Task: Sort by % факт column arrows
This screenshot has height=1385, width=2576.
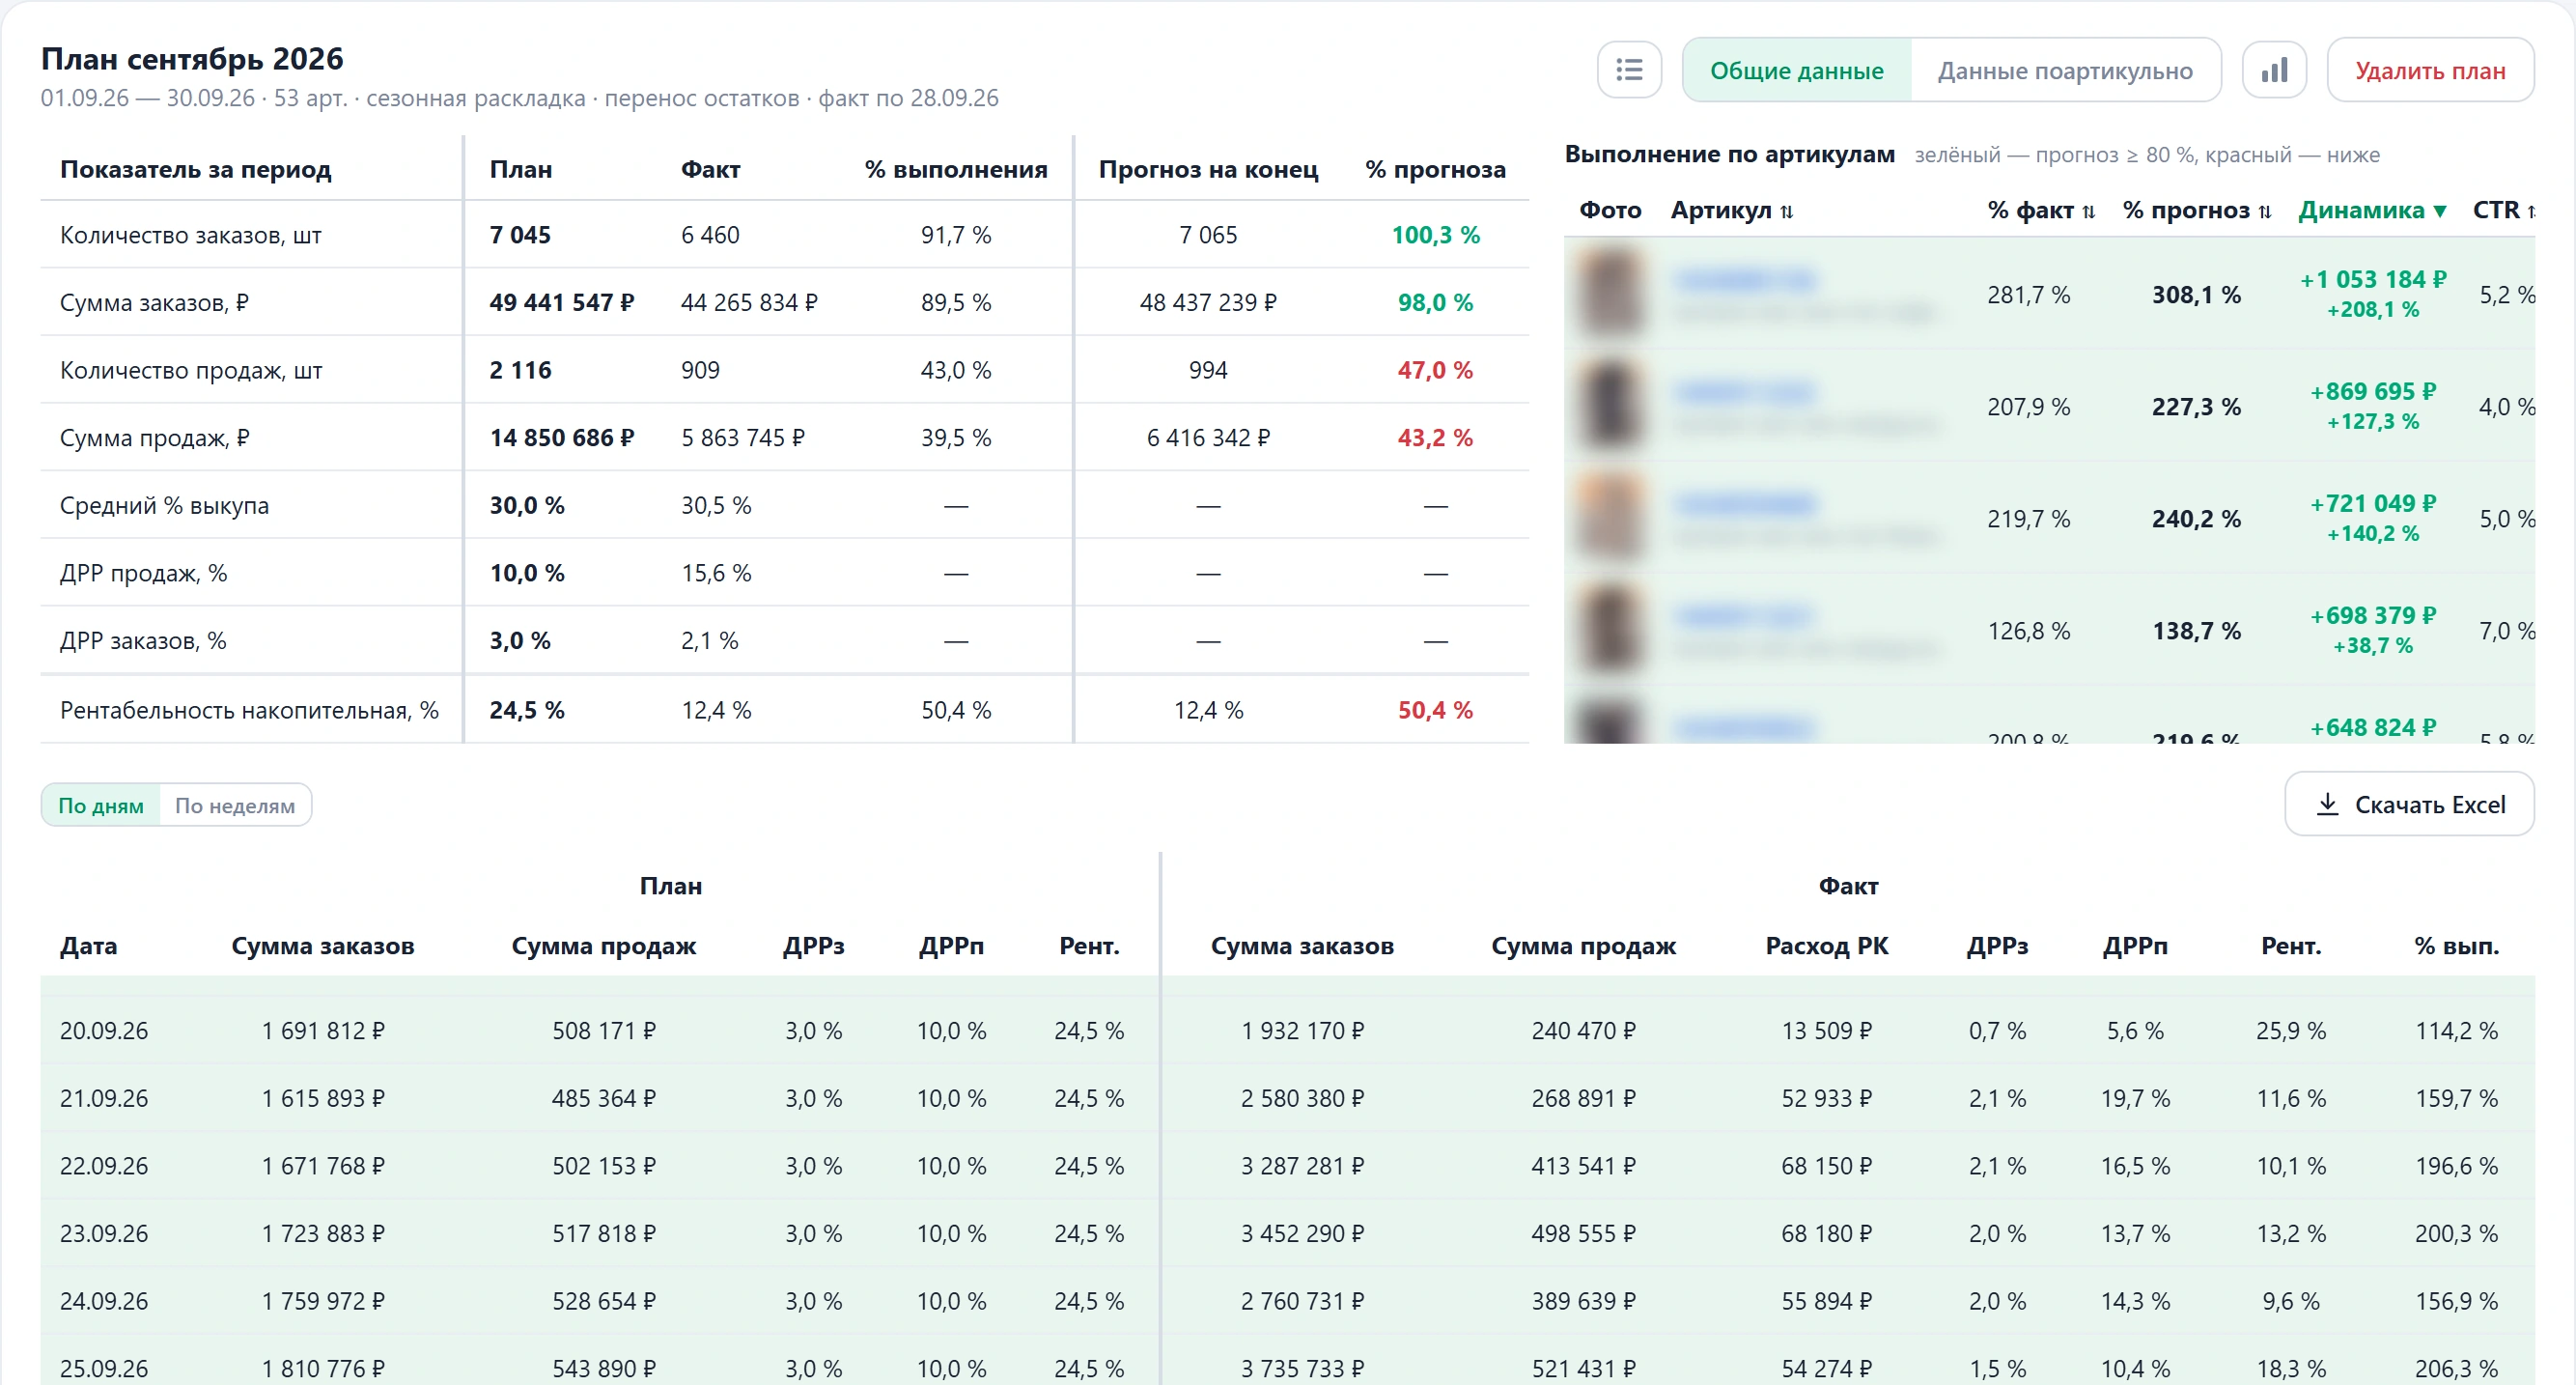Action: click(2089, 211)
